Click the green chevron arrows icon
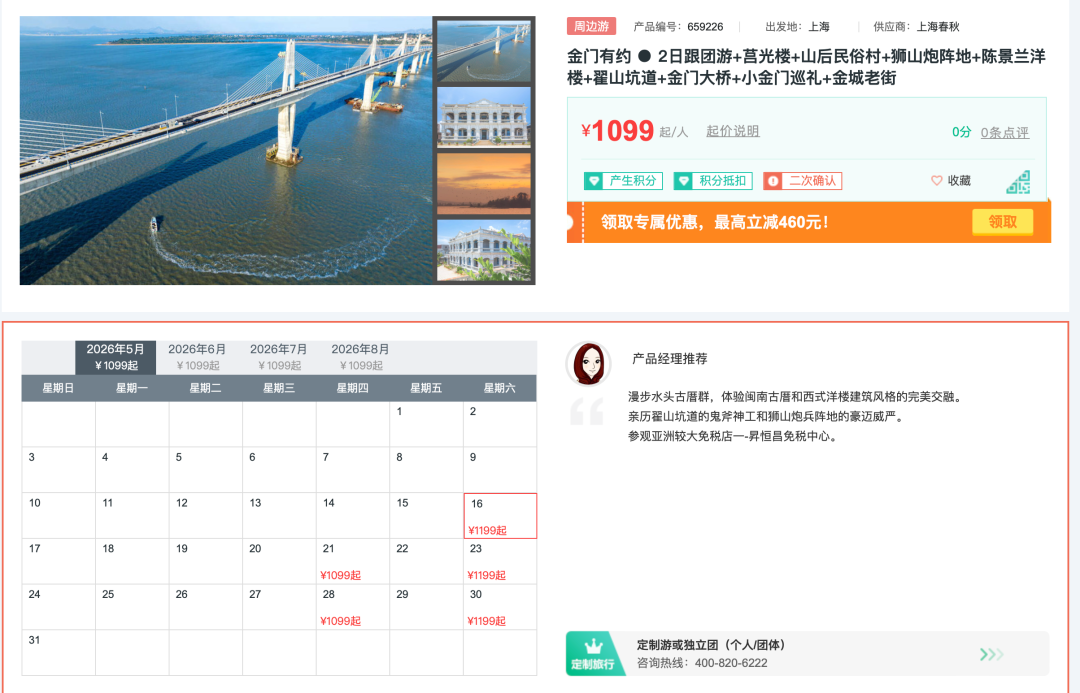 tap(991, 654)
